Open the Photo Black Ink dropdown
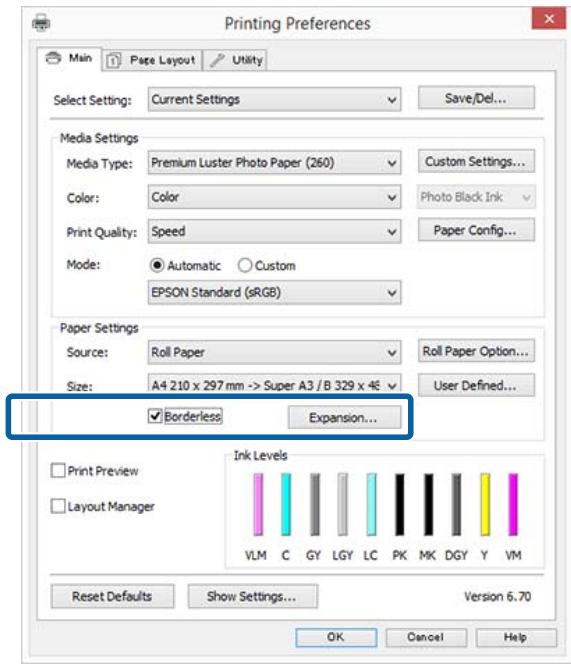The height and width of the screenshot is (665, 571). 476,197
